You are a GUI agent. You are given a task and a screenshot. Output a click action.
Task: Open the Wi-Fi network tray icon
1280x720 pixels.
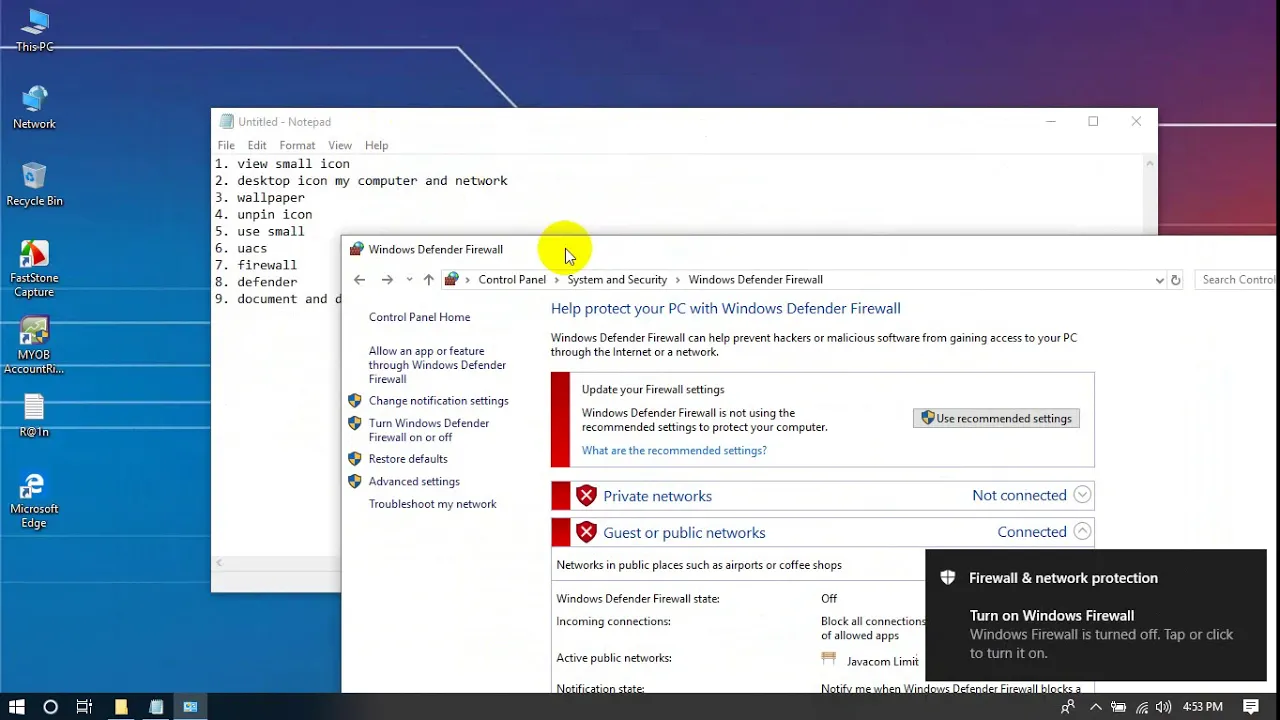coord(1141,707)
